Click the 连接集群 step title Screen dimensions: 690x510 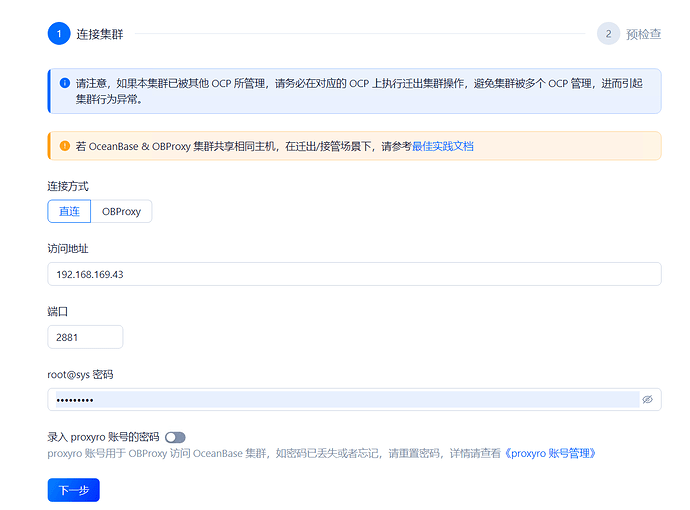coord(100,33)
